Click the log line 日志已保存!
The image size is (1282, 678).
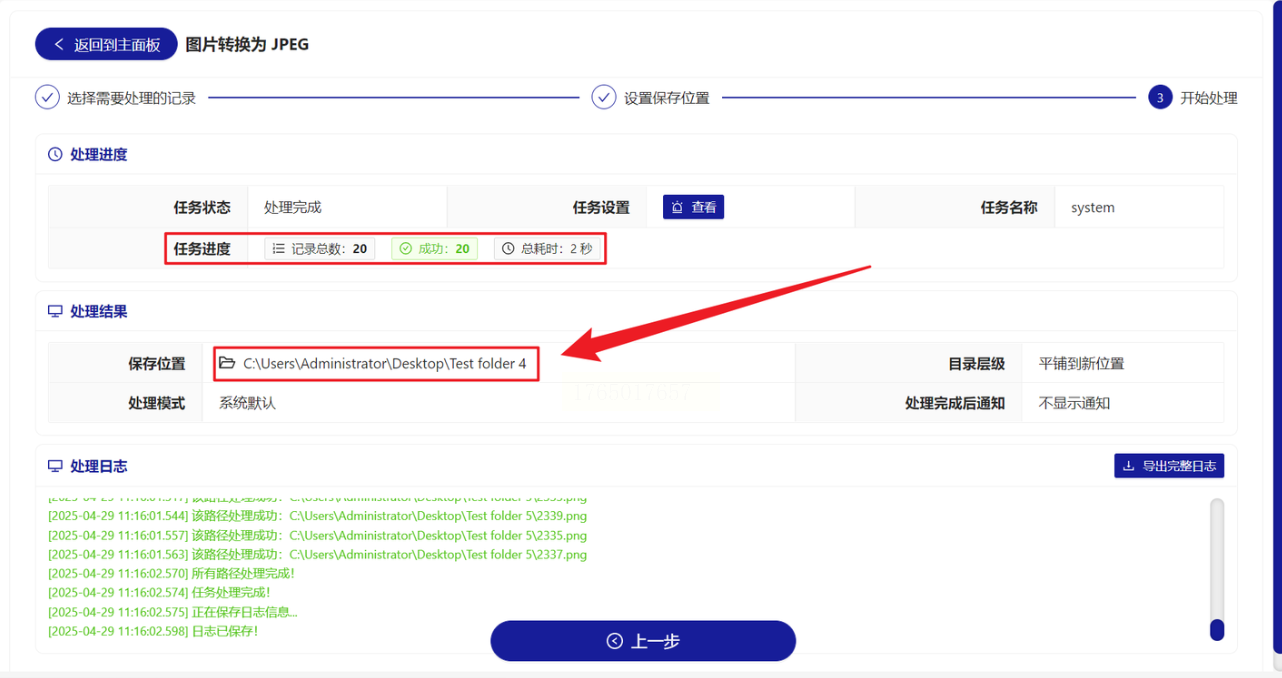coord(153,631)
